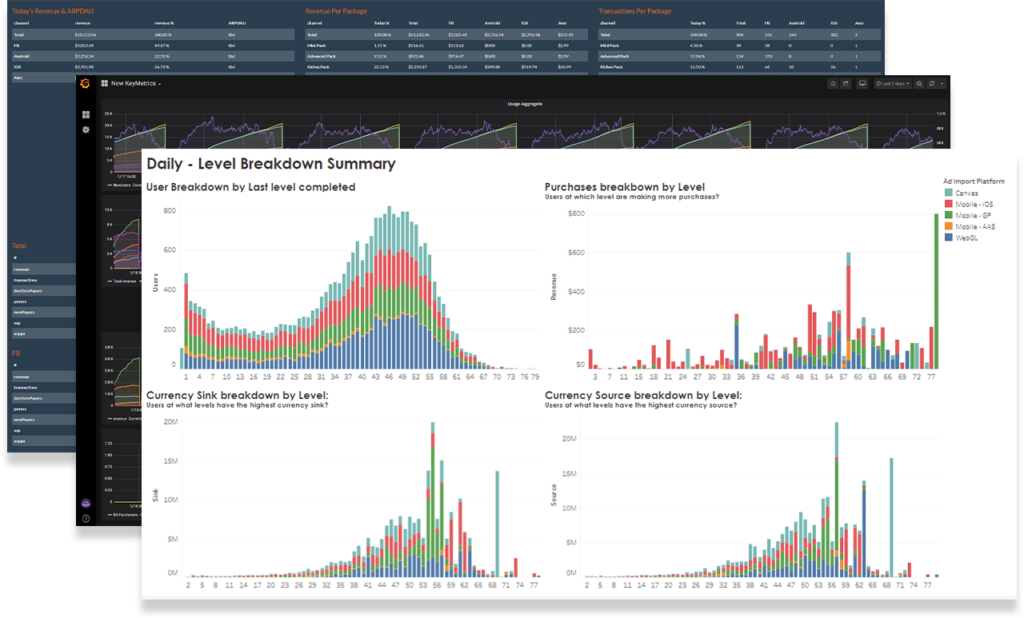Open the configuration gear in sidebar
Screen dimensions: 1024x618
[85, 130]
